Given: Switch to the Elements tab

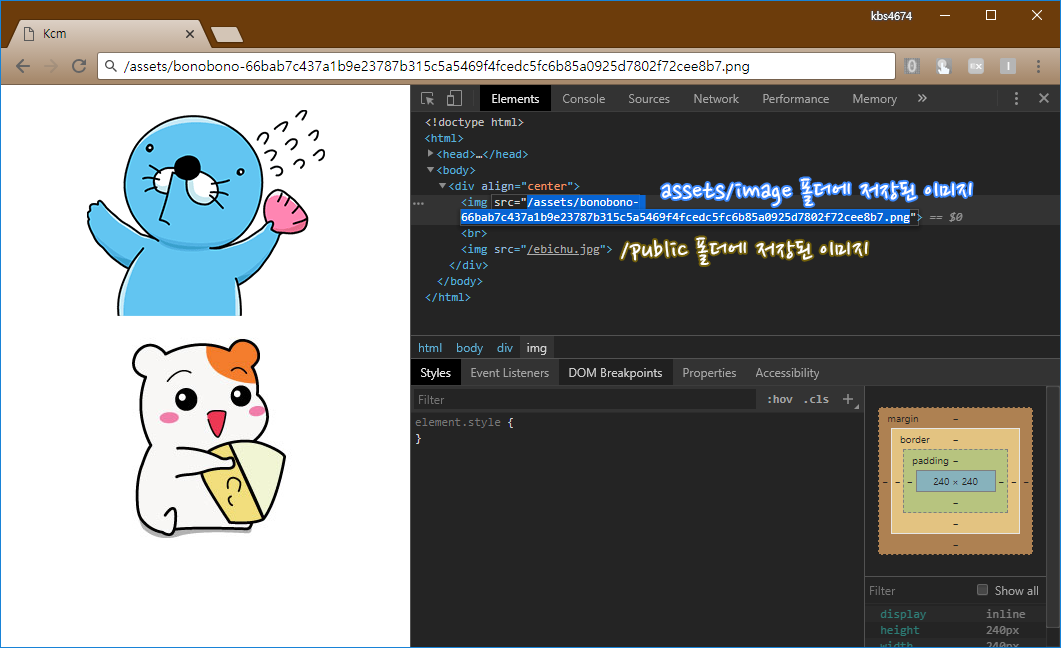Looking at the screenshot, I should click(515, 99).
